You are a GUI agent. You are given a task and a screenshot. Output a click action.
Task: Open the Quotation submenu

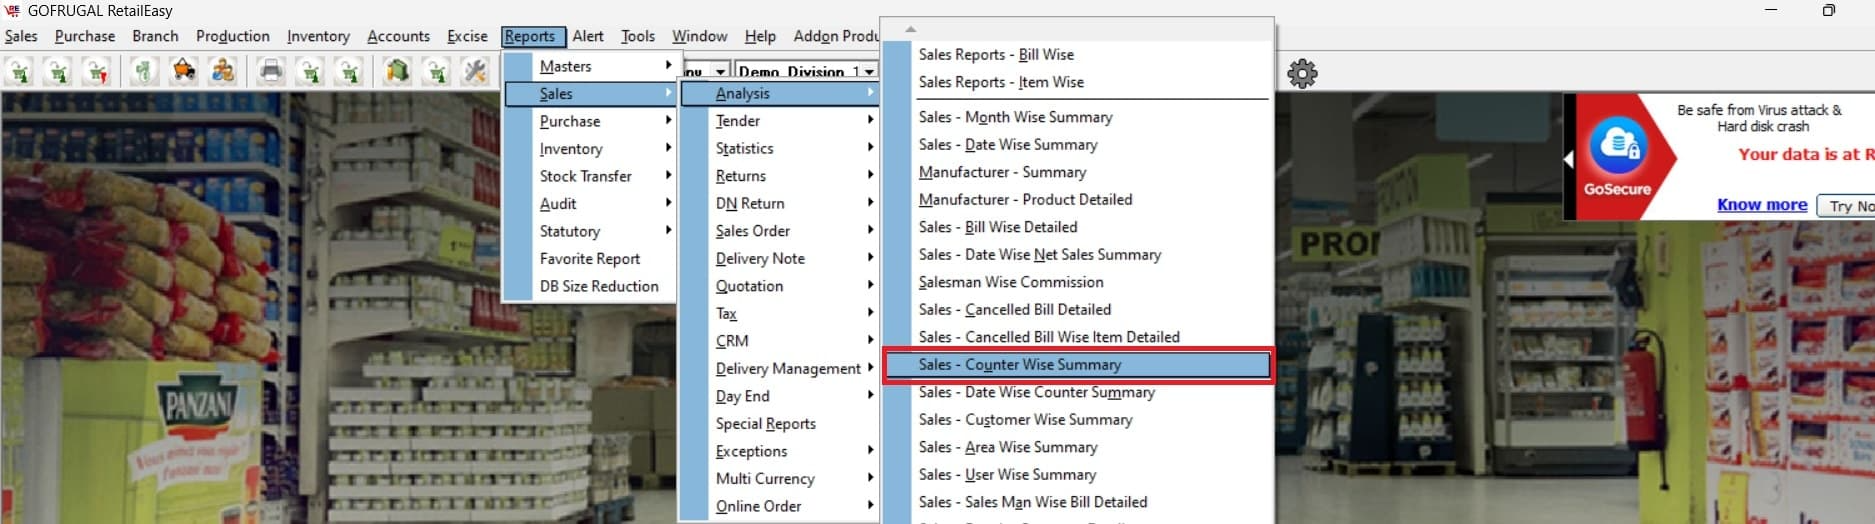[x=779, y=285]
